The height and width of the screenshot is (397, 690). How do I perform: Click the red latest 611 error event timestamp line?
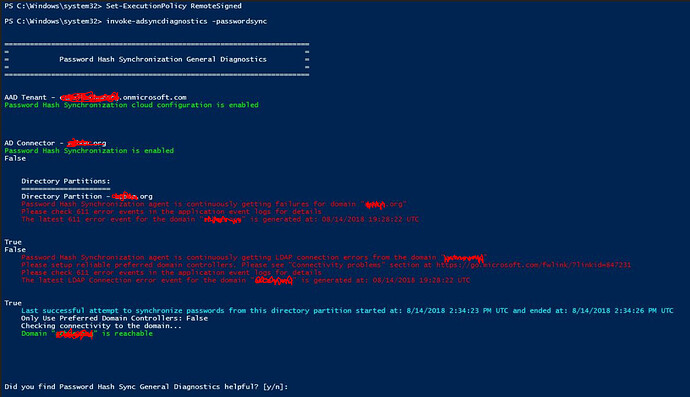tap(220, 219)
